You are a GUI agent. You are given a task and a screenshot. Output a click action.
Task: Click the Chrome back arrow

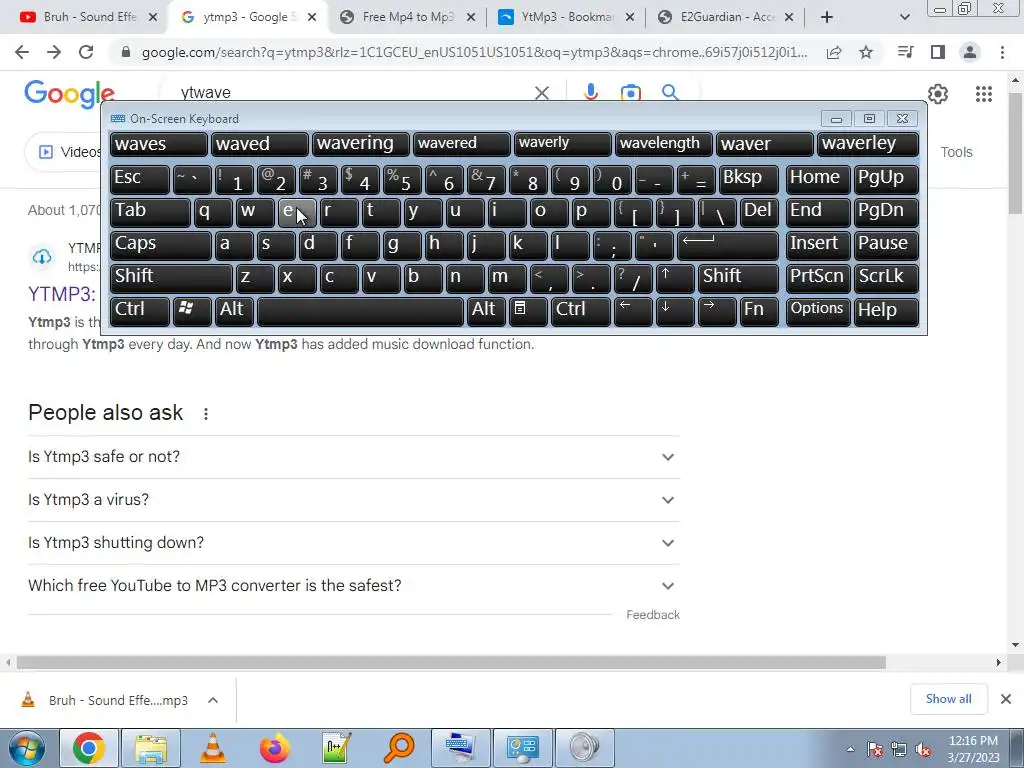22,52
